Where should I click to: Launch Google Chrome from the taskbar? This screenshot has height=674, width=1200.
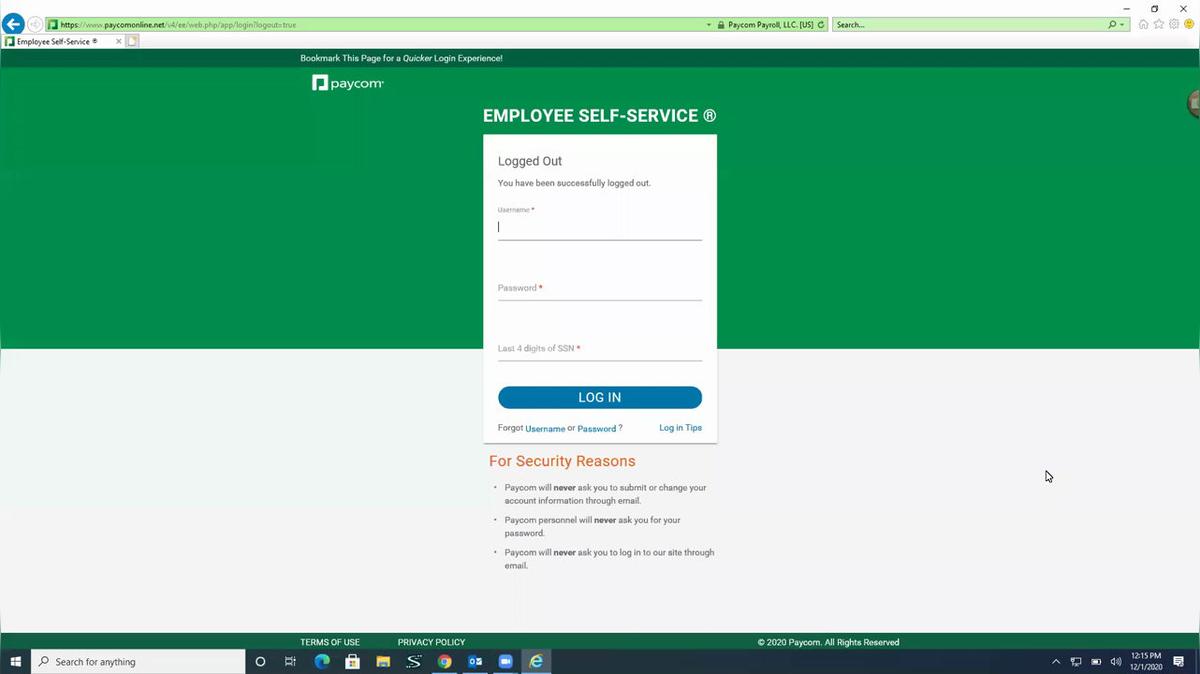[x=444, y=661]
